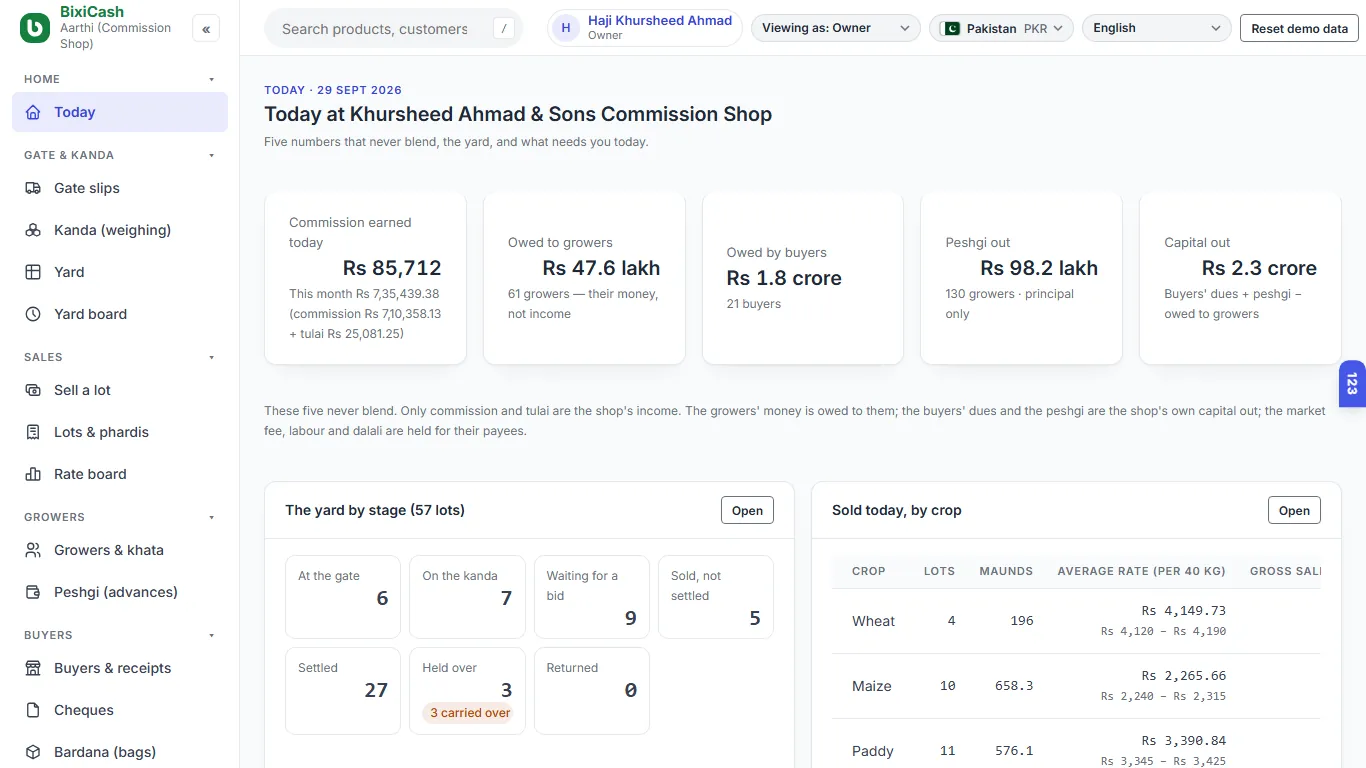
Task: Click the Buyers & receipts store icon
Action: coord(34,668)
